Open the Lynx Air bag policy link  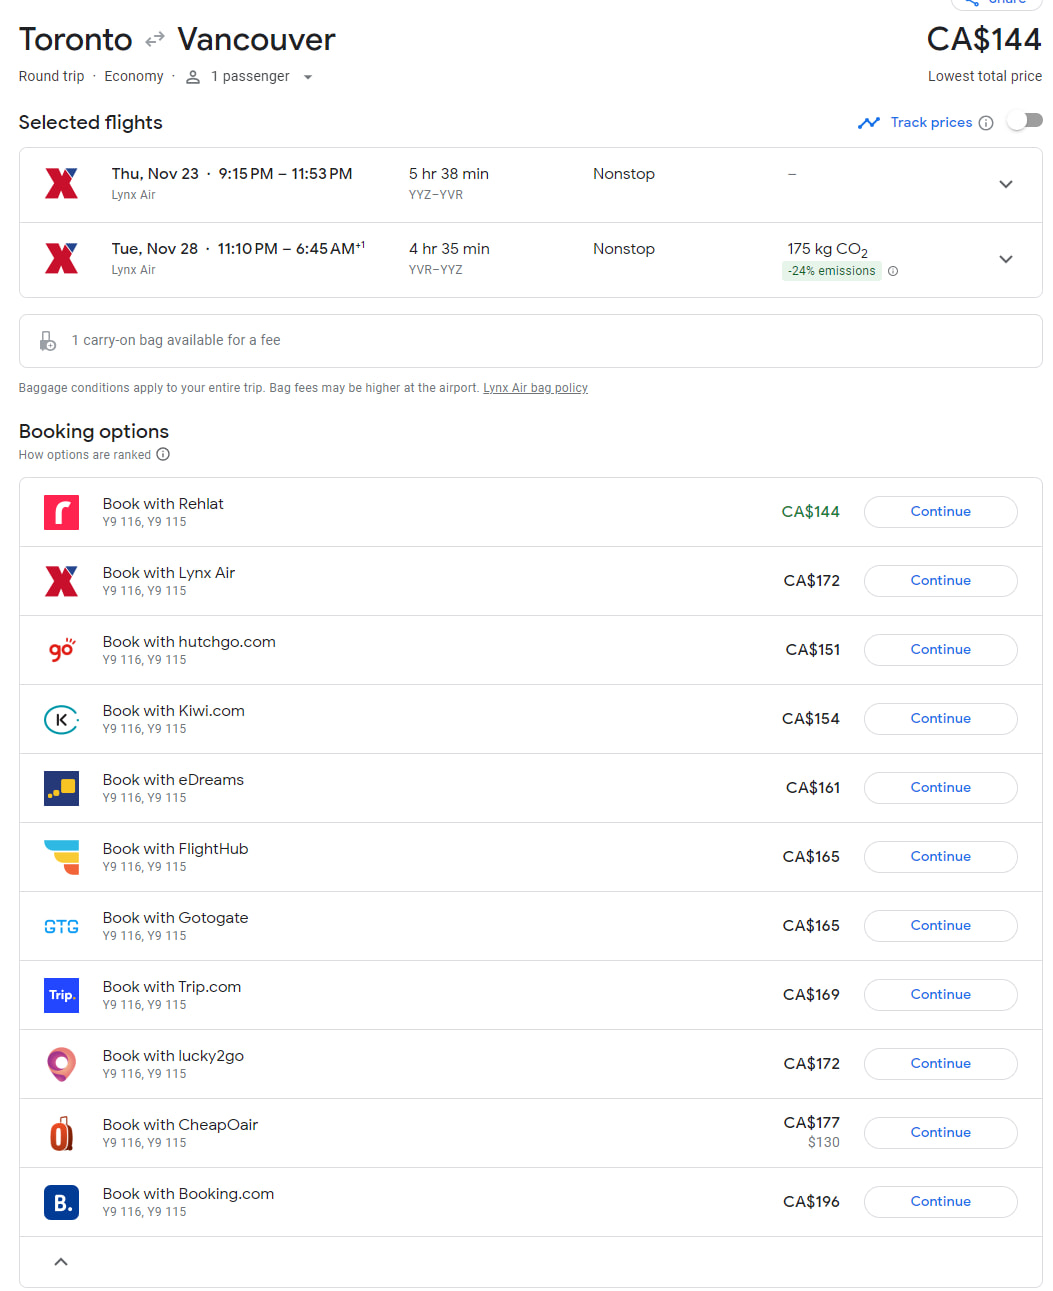[535, 387]
